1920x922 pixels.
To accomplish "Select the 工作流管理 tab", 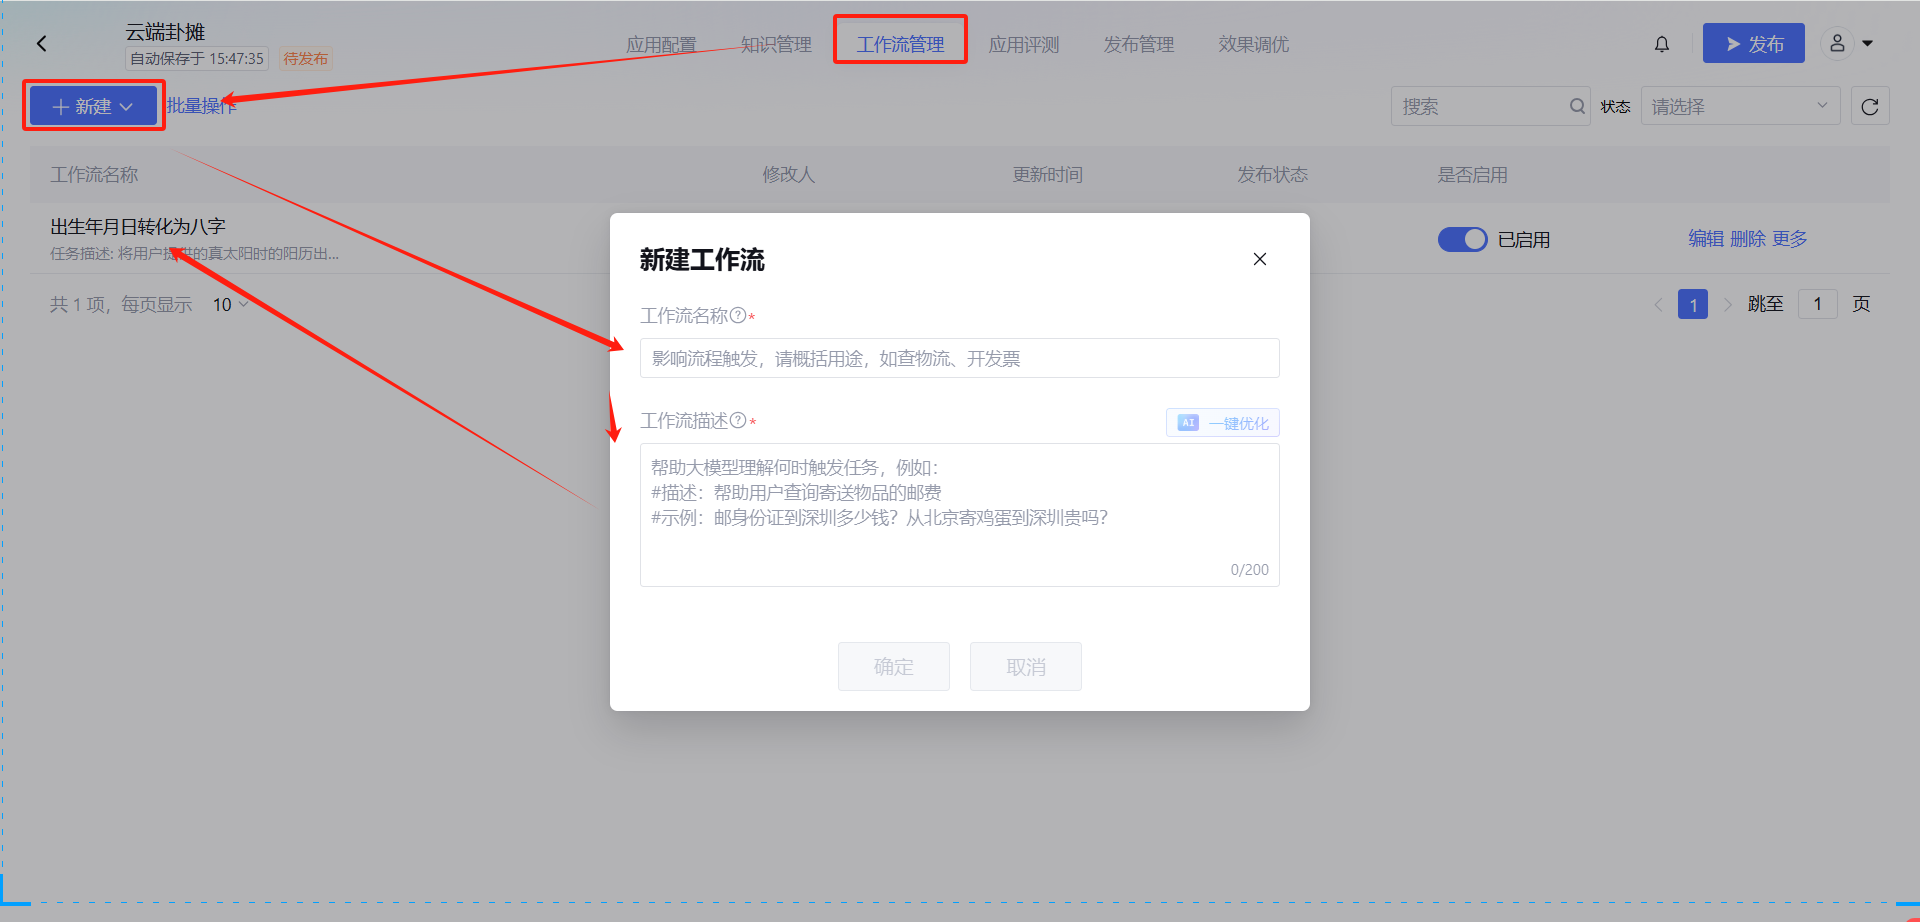I will pos(900,44).
